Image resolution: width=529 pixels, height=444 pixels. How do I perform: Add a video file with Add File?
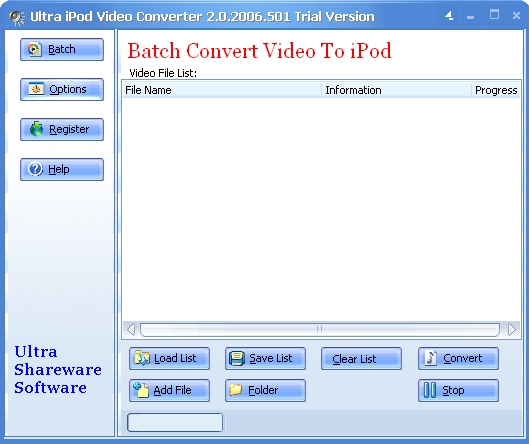pos(169,390)
